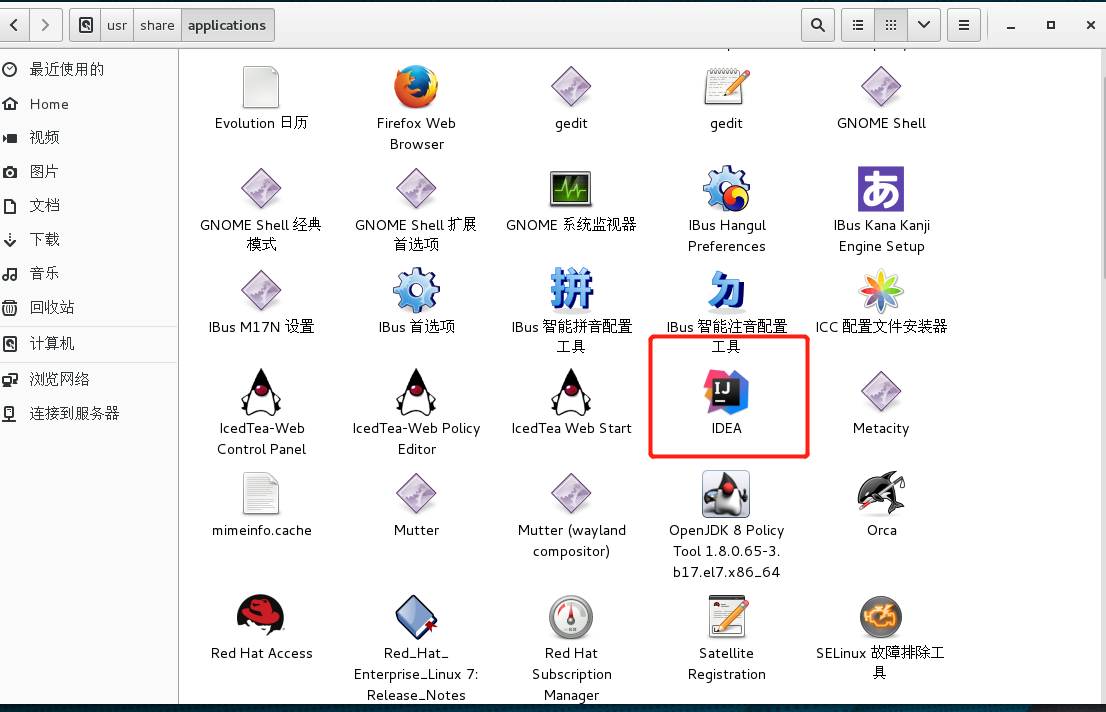Navigate to the usr path segment

tap(117, 25)
